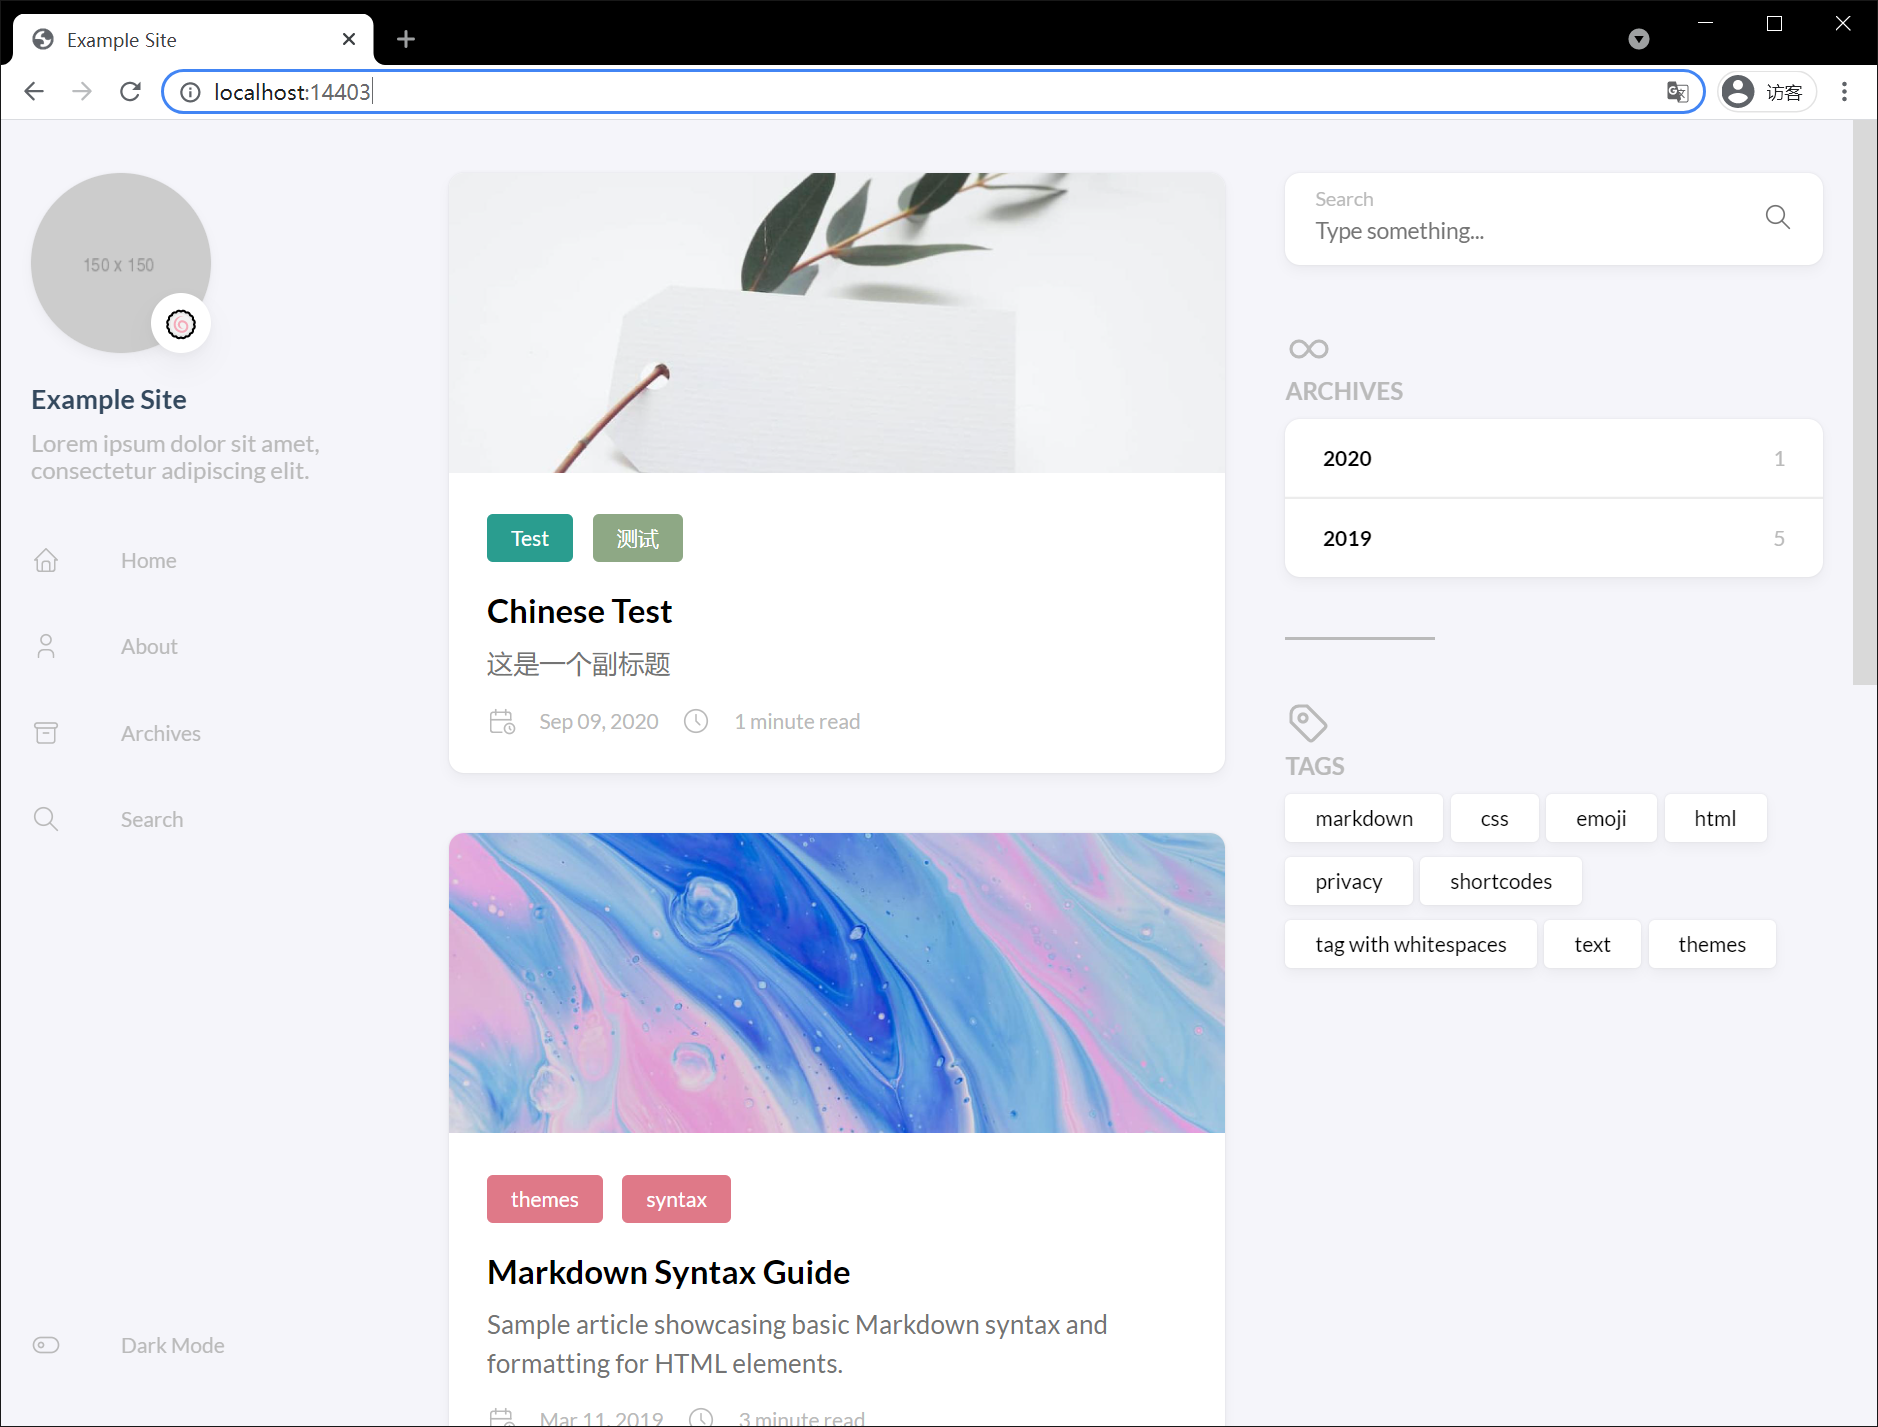This screenshot has height=1427, width=1878.
Task: Open a new browser tab
Action: coord(405,39)
